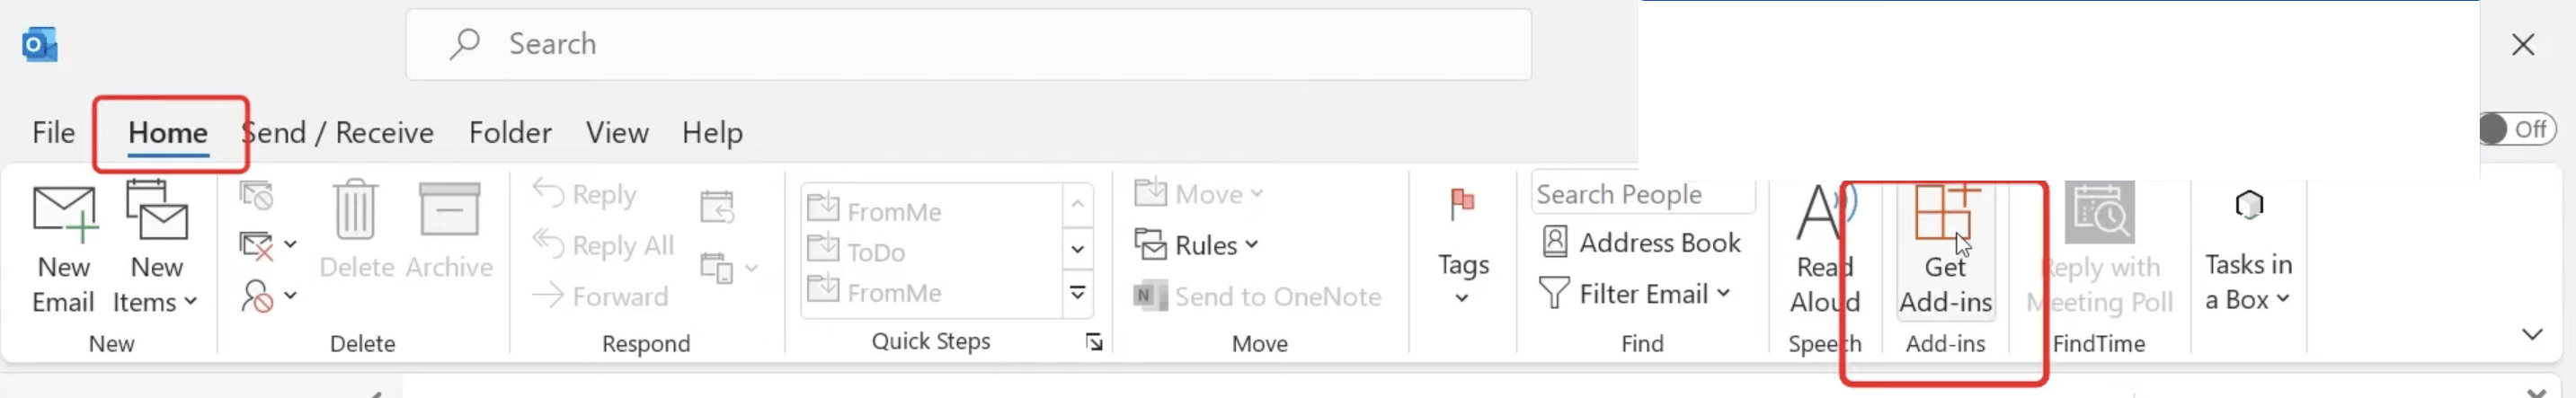Click the Tags flag icon
2576x398 pixels.
[x=1462, y=204]
